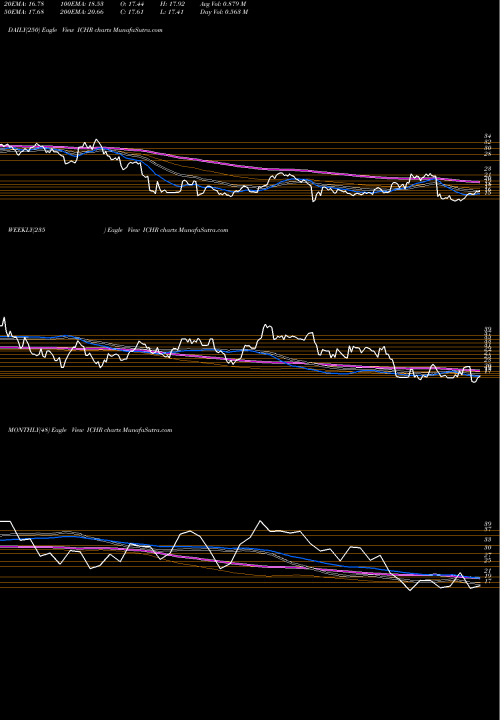Click the MONTHLY Eagle View ICHR chart title
Screen dimensions: 500x720
90,430
